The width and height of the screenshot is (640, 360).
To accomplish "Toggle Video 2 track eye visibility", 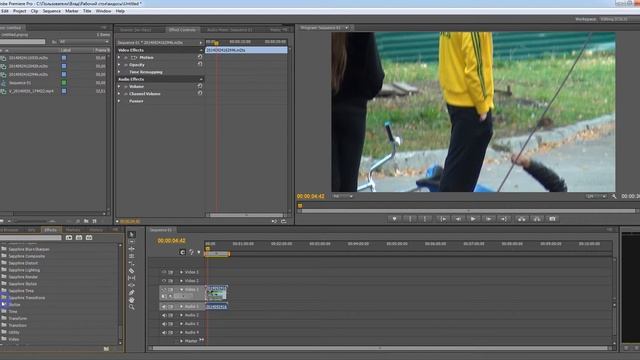I will [164, 281].
